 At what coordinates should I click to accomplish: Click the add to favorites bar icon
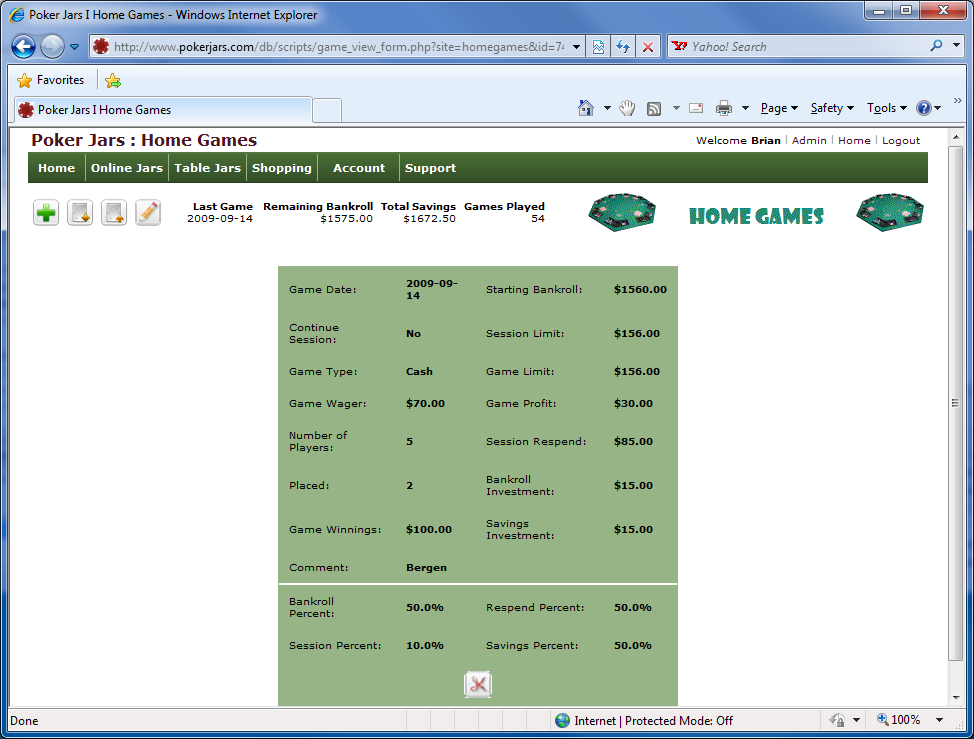pos(113,80)
